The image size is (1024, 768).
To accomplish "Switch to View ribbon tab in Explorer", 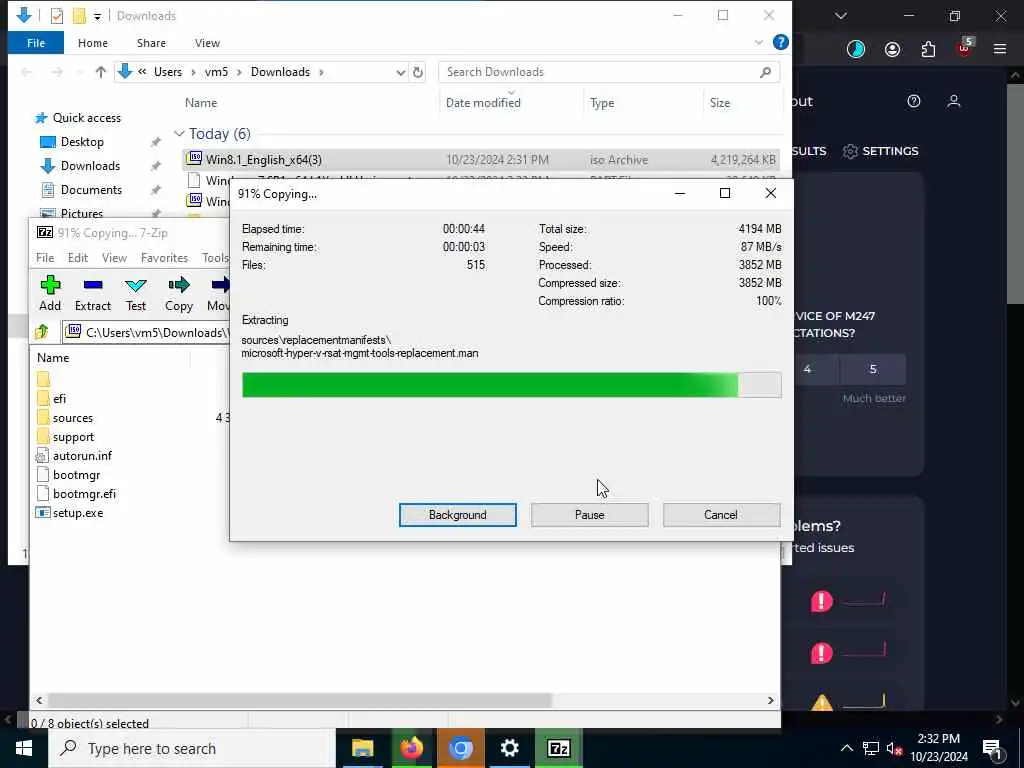I will pos(207,43).
